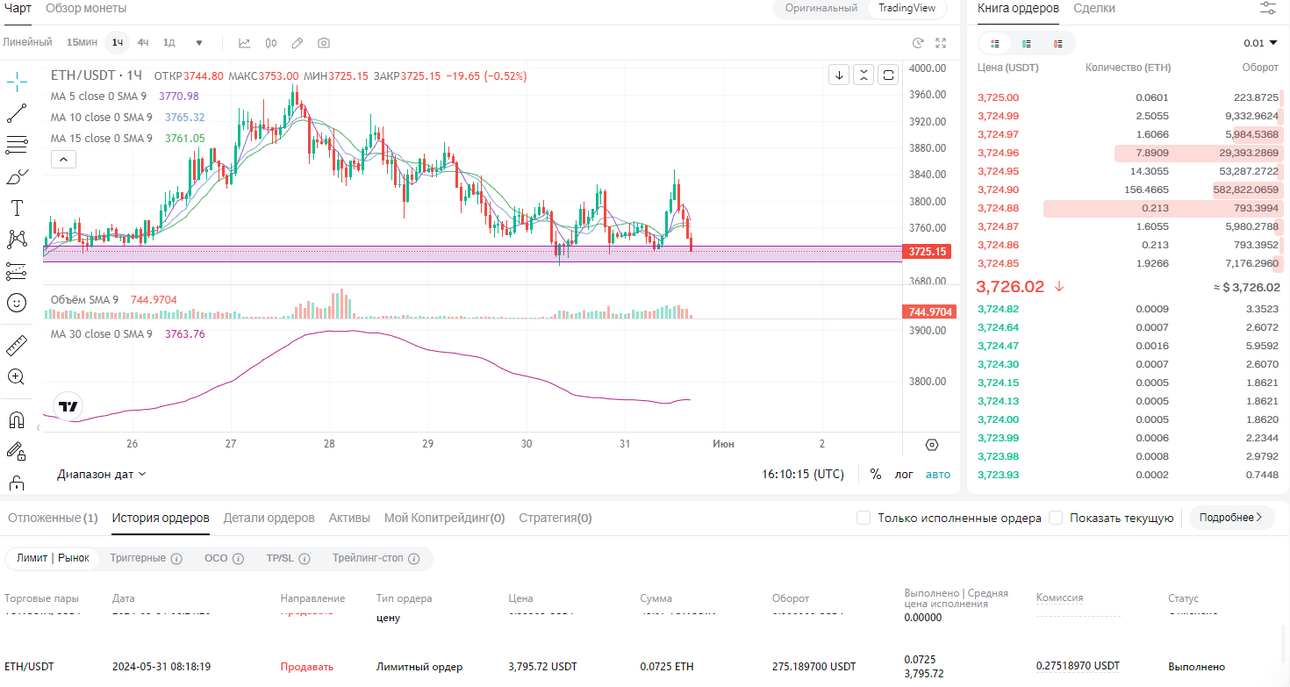This screenshot has width=1290, height=687.
Task: Toggle 'лог' logarithmic scale
Action: point(904,474)
